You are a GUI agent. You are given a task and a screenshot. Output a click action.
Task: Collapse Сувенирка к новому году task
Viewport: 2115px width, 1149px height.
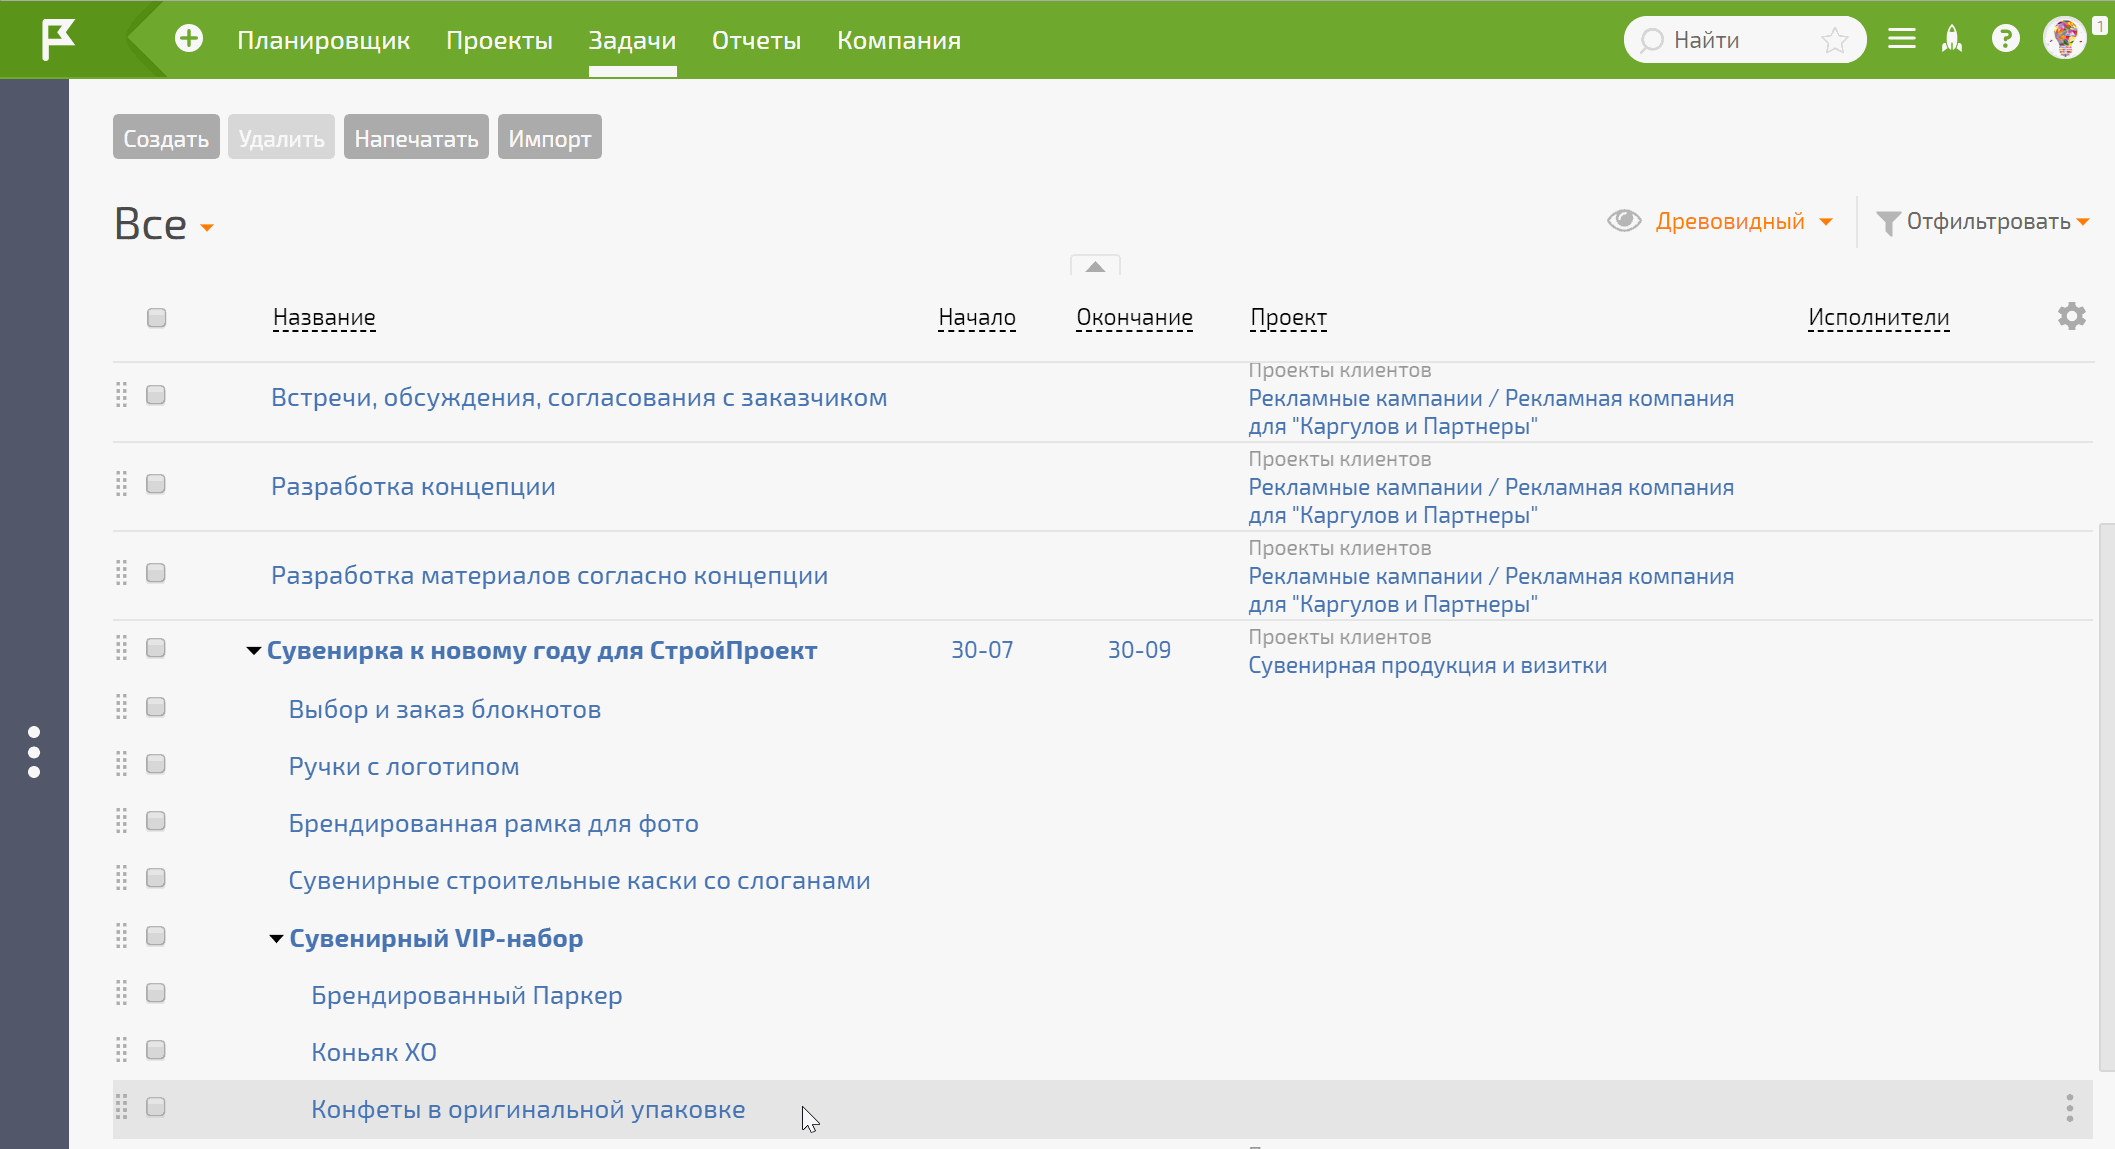(x=253, y=651)
